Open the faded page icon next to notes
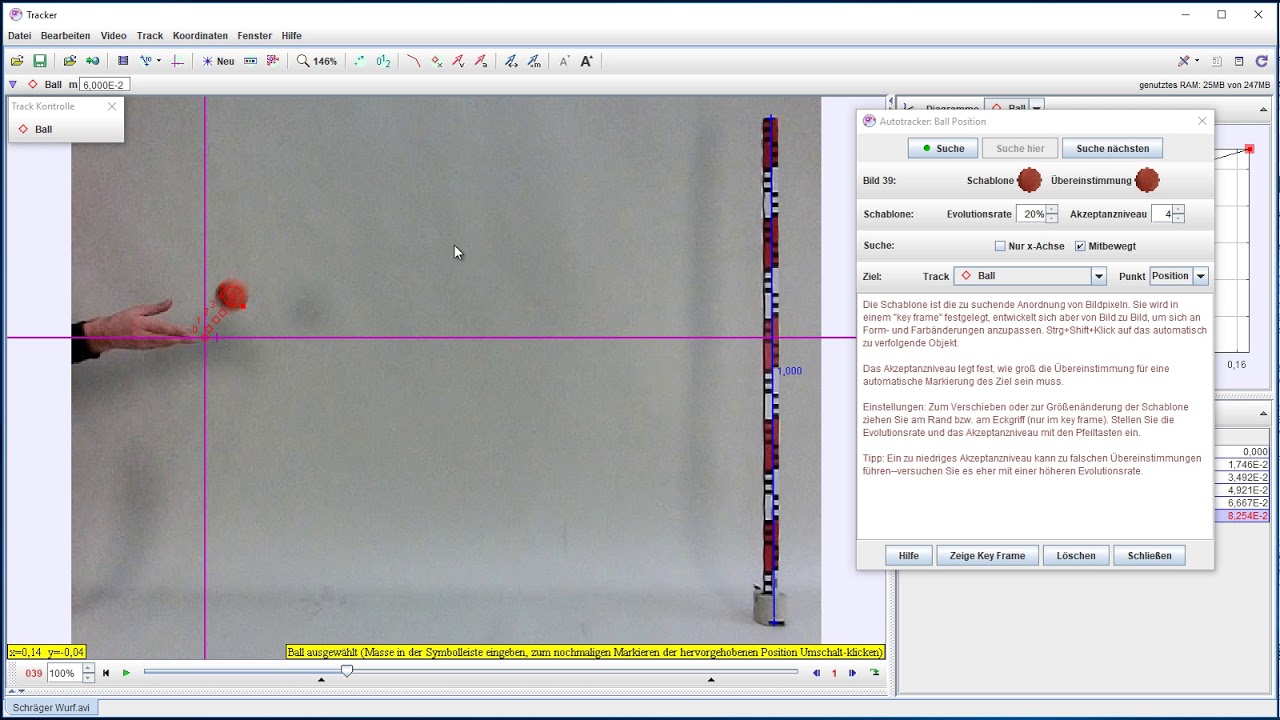Screen dimensions: 1280x720 (1217, 61)
